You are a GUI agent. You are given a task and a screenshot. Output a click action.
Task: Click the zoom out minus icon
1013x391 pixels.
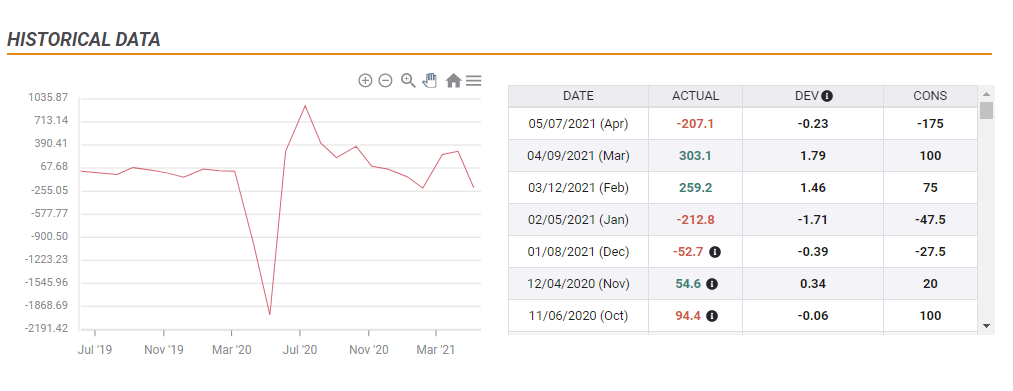click(385, 81)
